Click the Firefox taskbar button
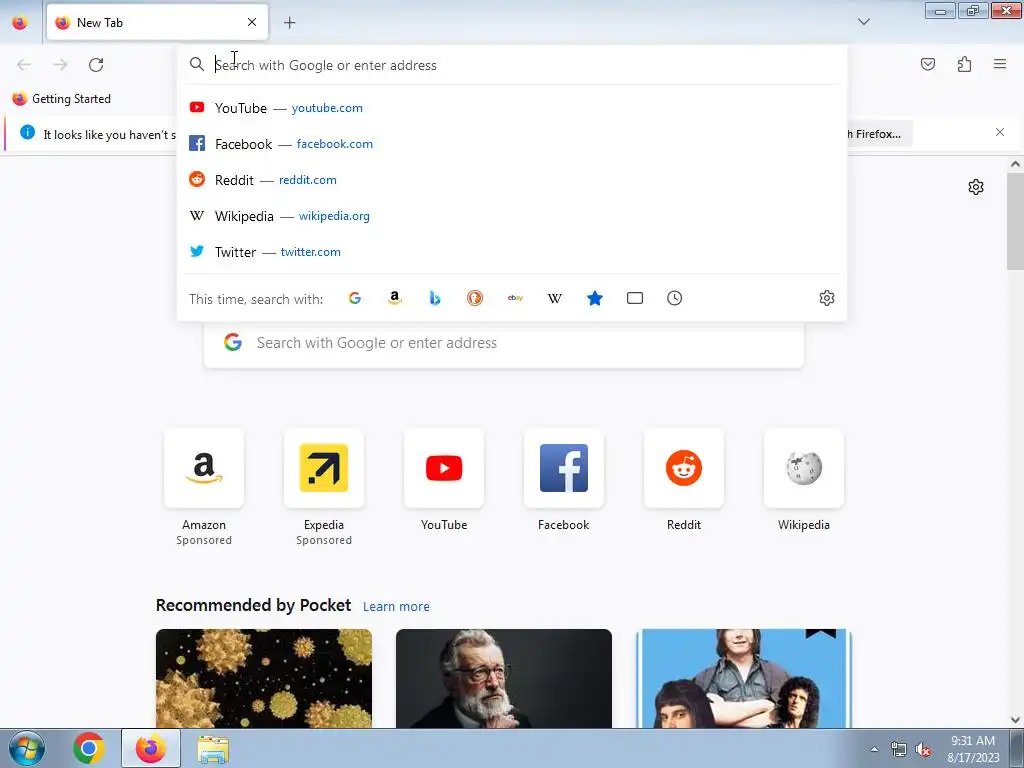Image resolution: width=1024 pixels, height=768 pixels. coord(151,748)
